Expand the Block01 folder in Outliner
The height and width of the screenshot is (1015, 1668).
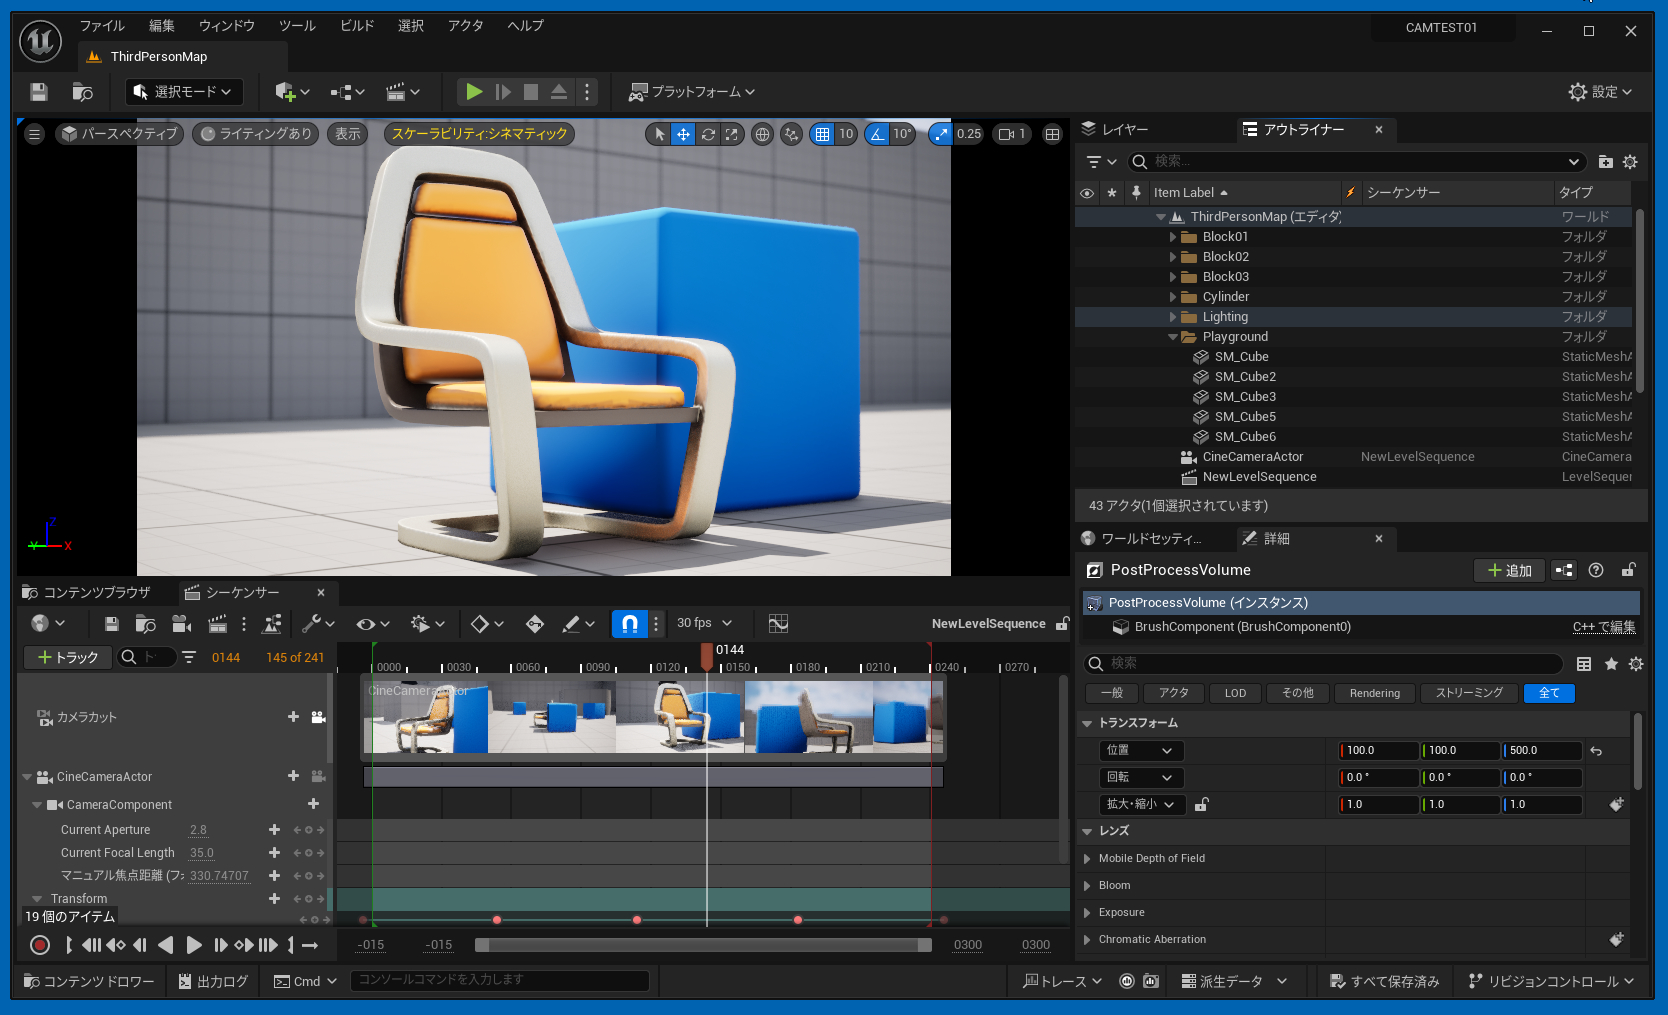[x=1173, y=237]
